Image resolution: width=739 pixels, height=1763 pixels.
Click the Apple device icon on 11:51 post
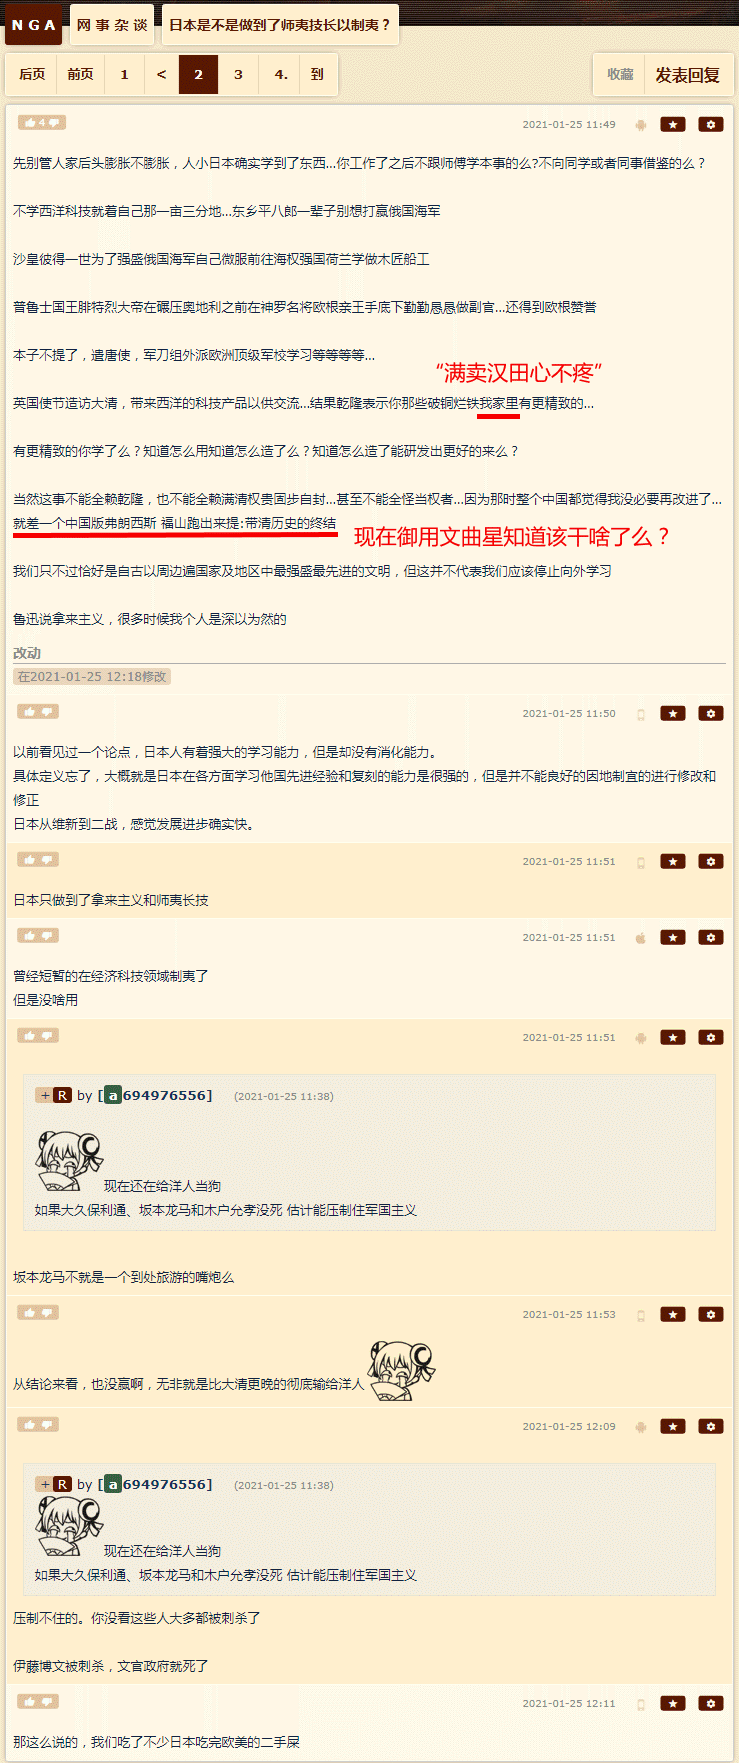coord(641,938)
